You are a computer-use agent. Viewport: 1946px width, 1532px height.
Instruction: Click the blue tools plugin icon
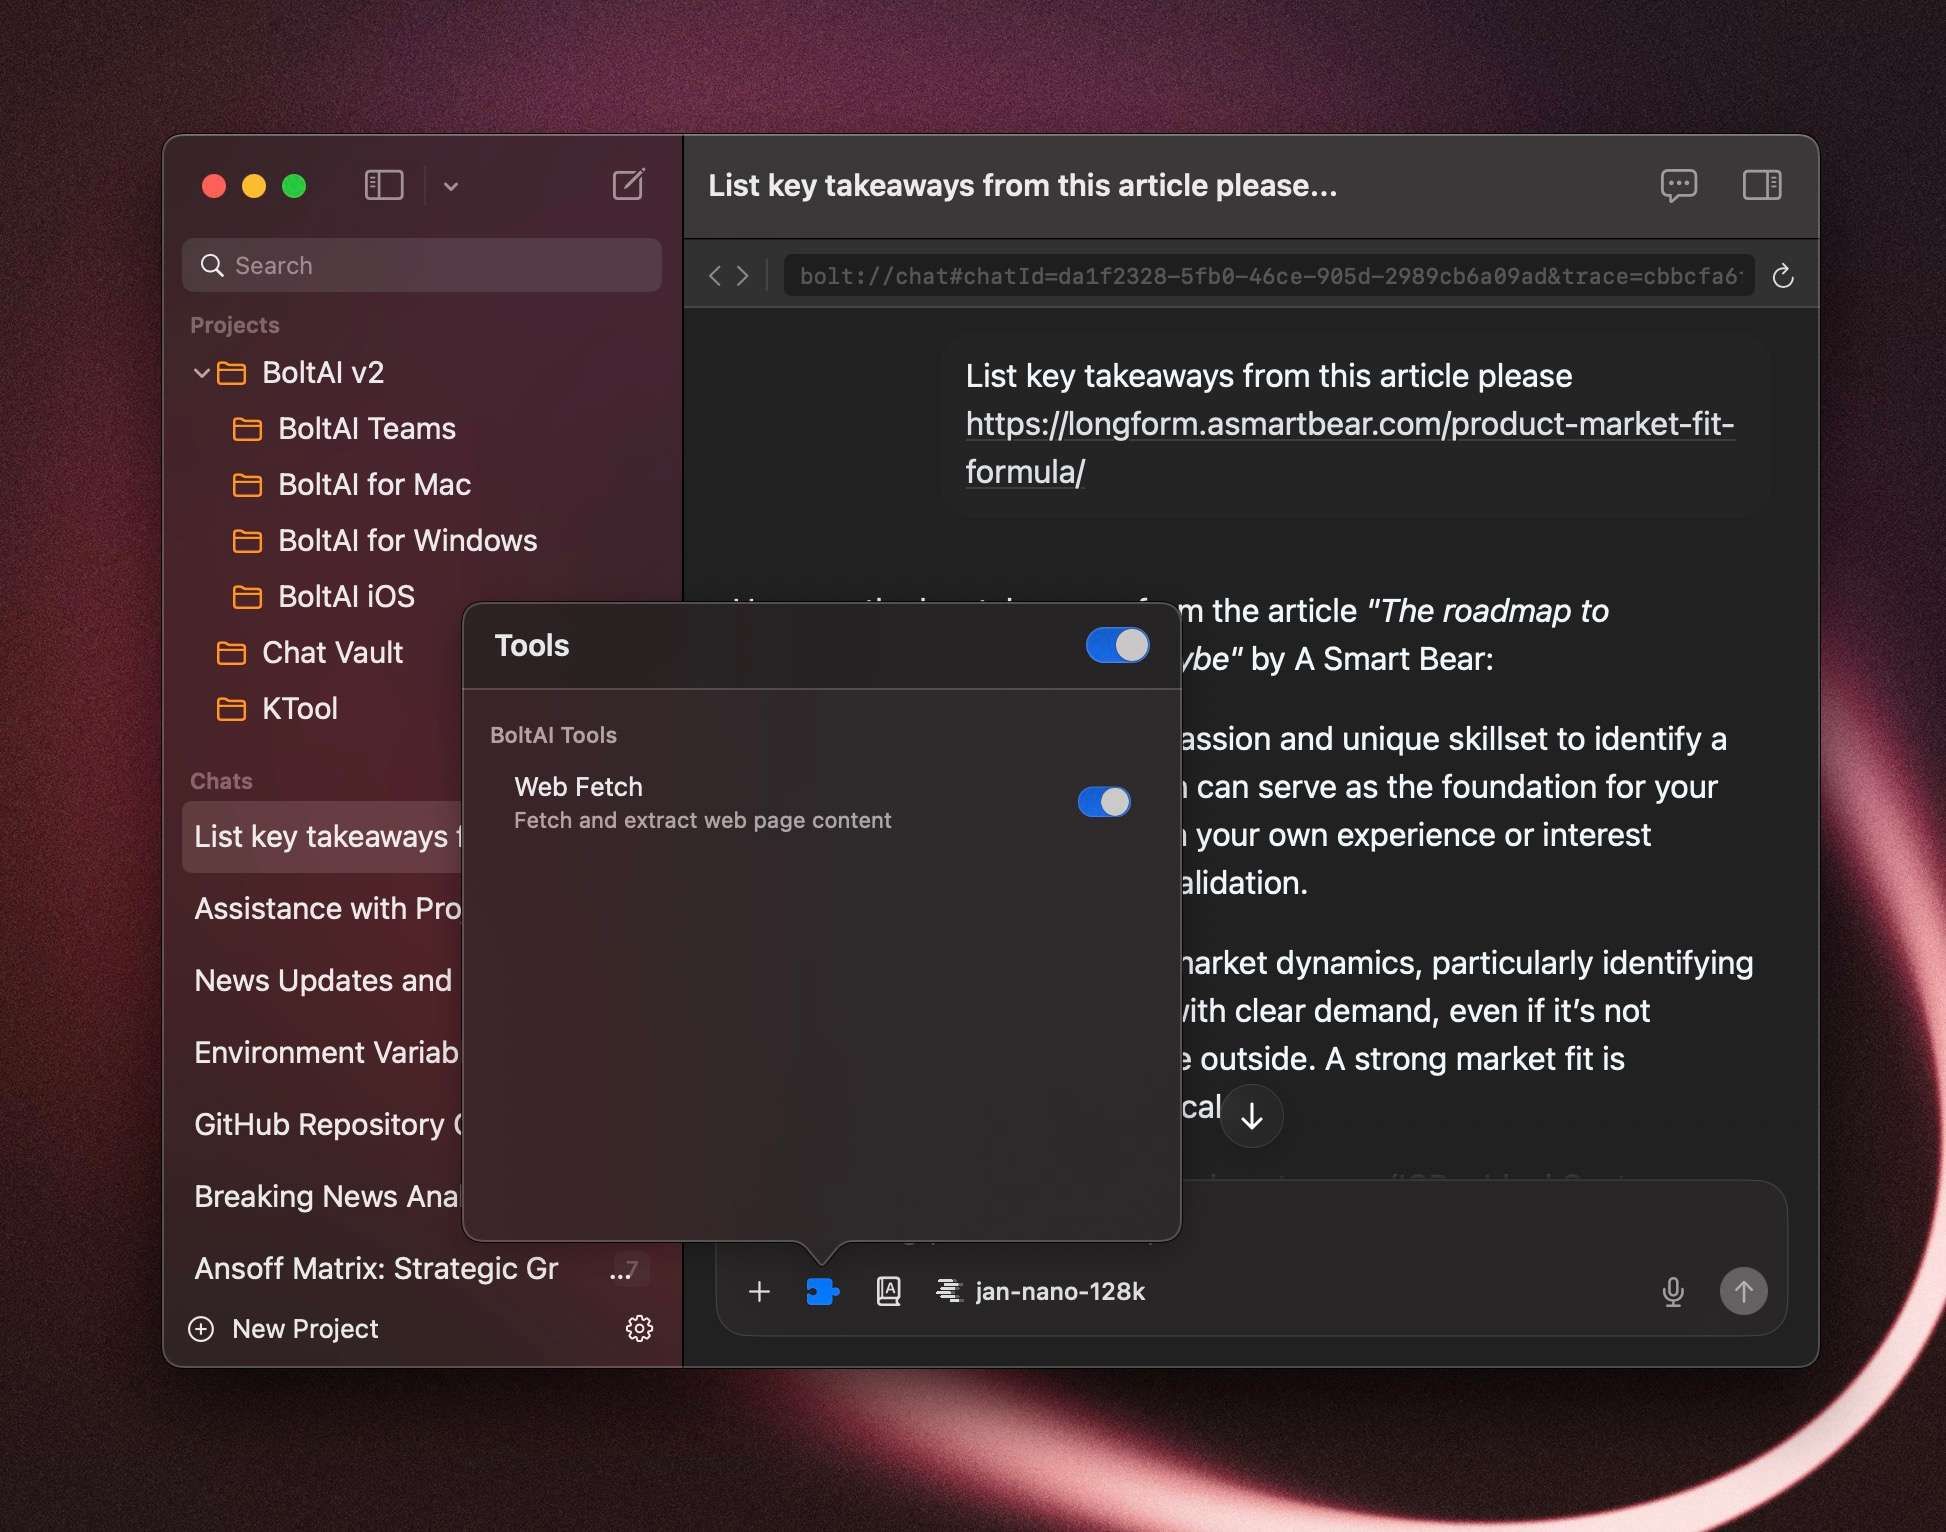pyautogui.click(x=822, y=1292)
